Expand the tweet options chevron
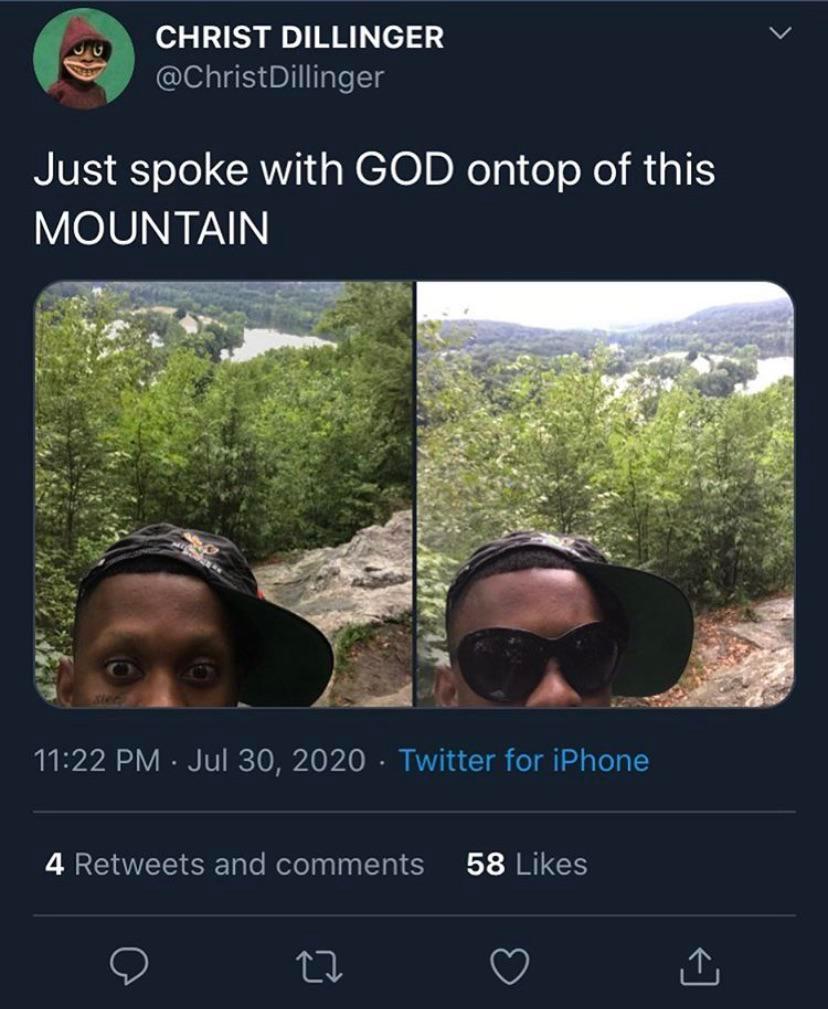The width and height of the screenshot is (828, 1009). (x=779, y=34)
